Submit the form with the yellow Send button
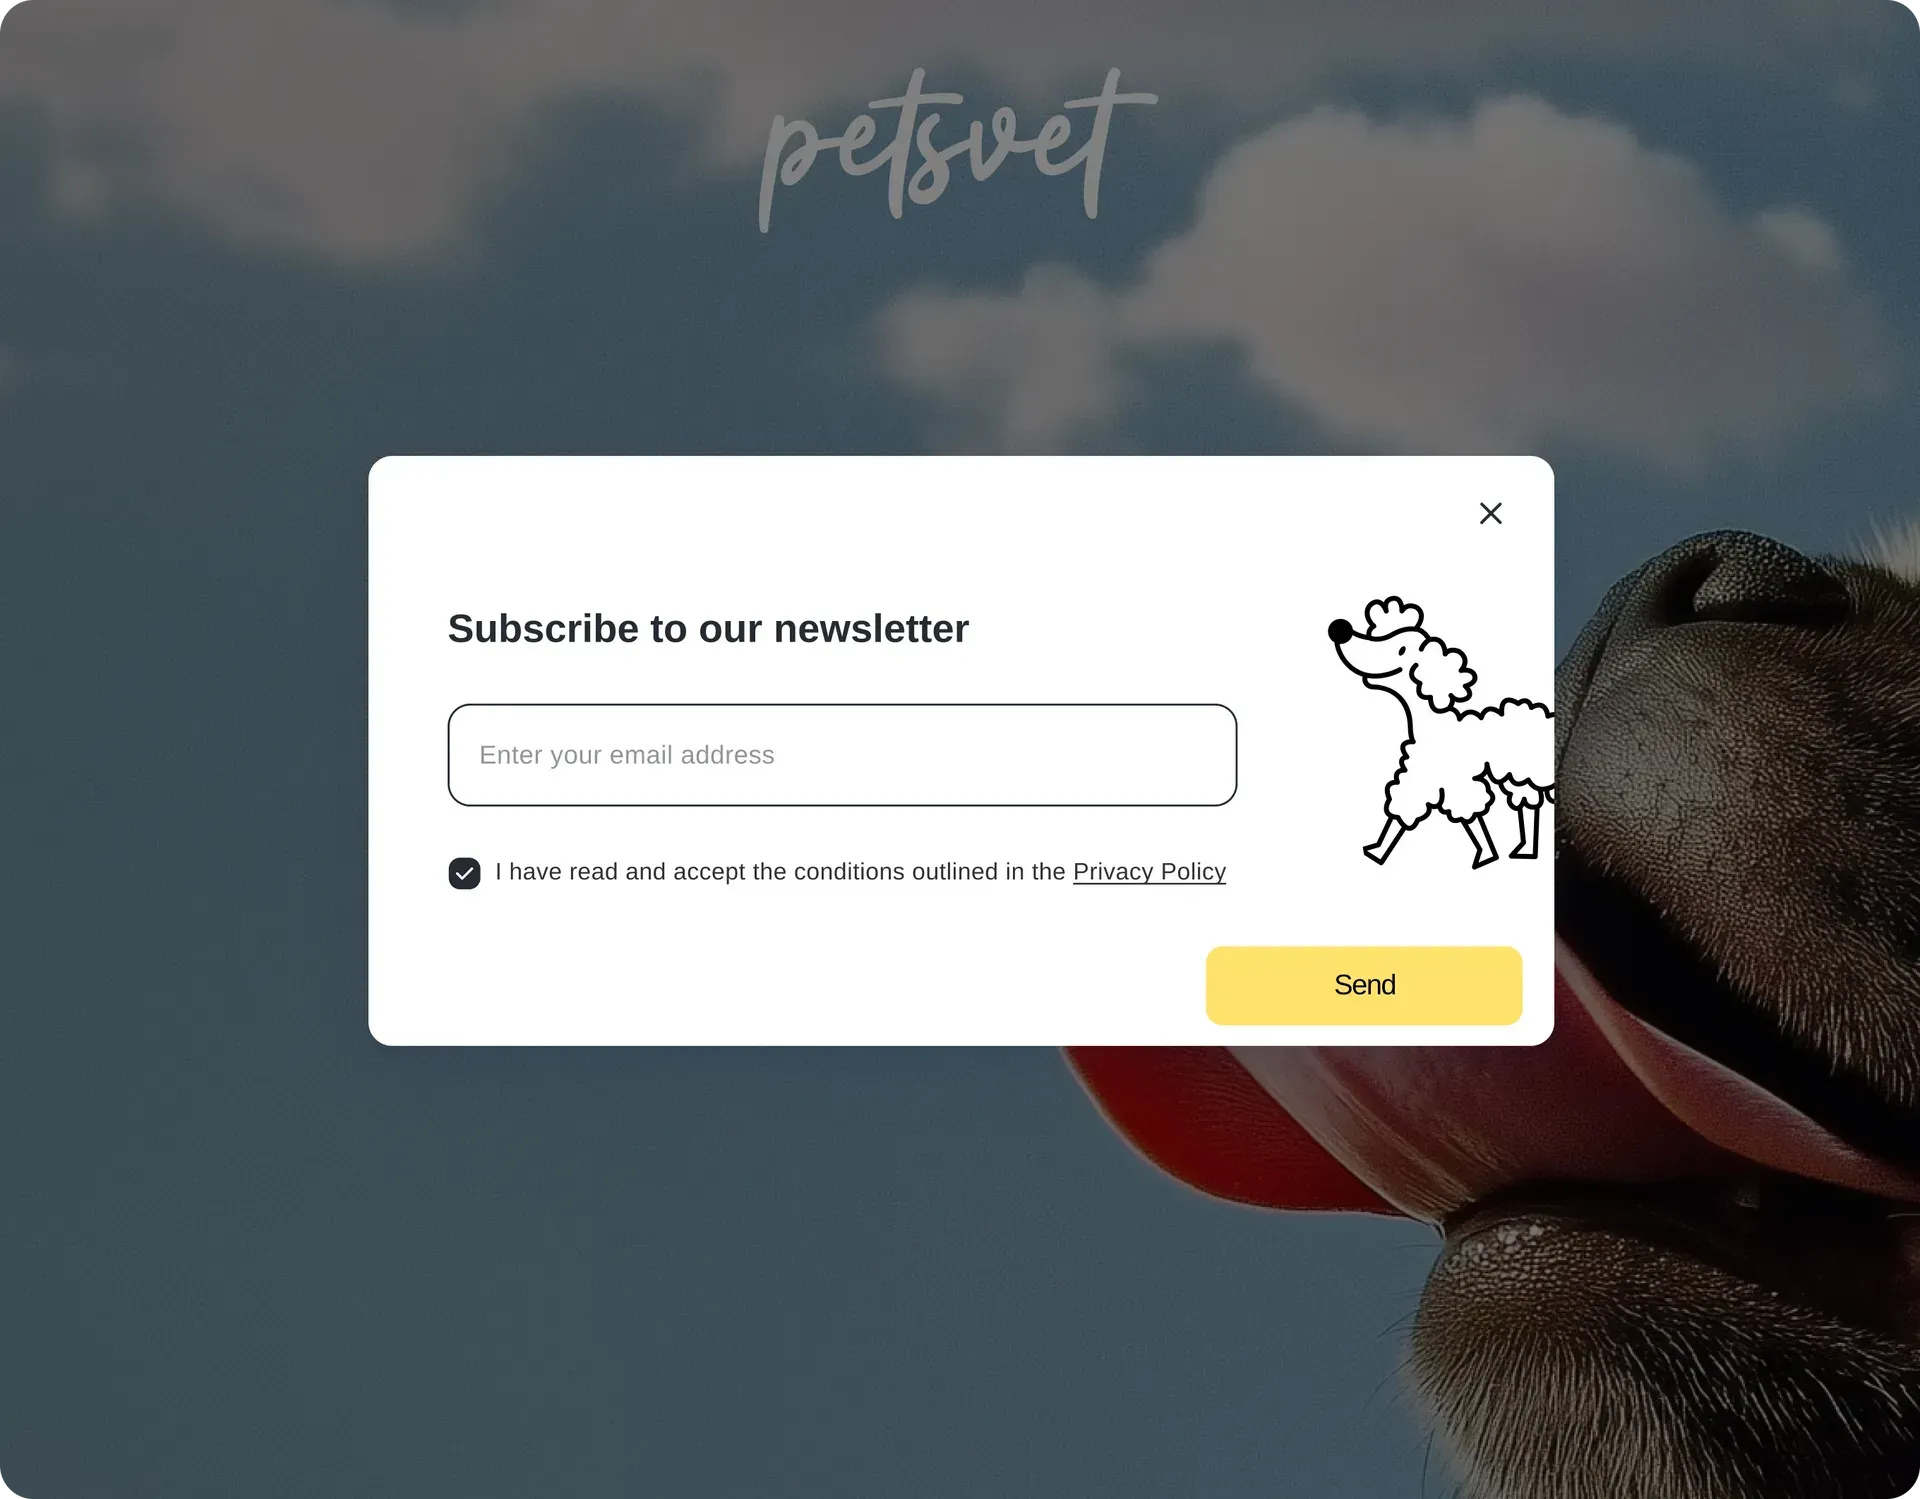 [1363, 985]
